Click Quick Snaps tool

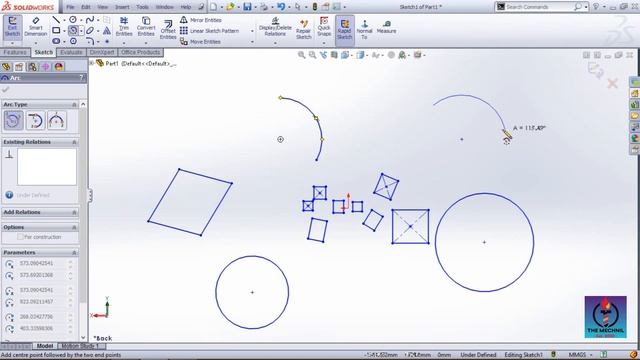pyautogui.click(x=324, y=27)
